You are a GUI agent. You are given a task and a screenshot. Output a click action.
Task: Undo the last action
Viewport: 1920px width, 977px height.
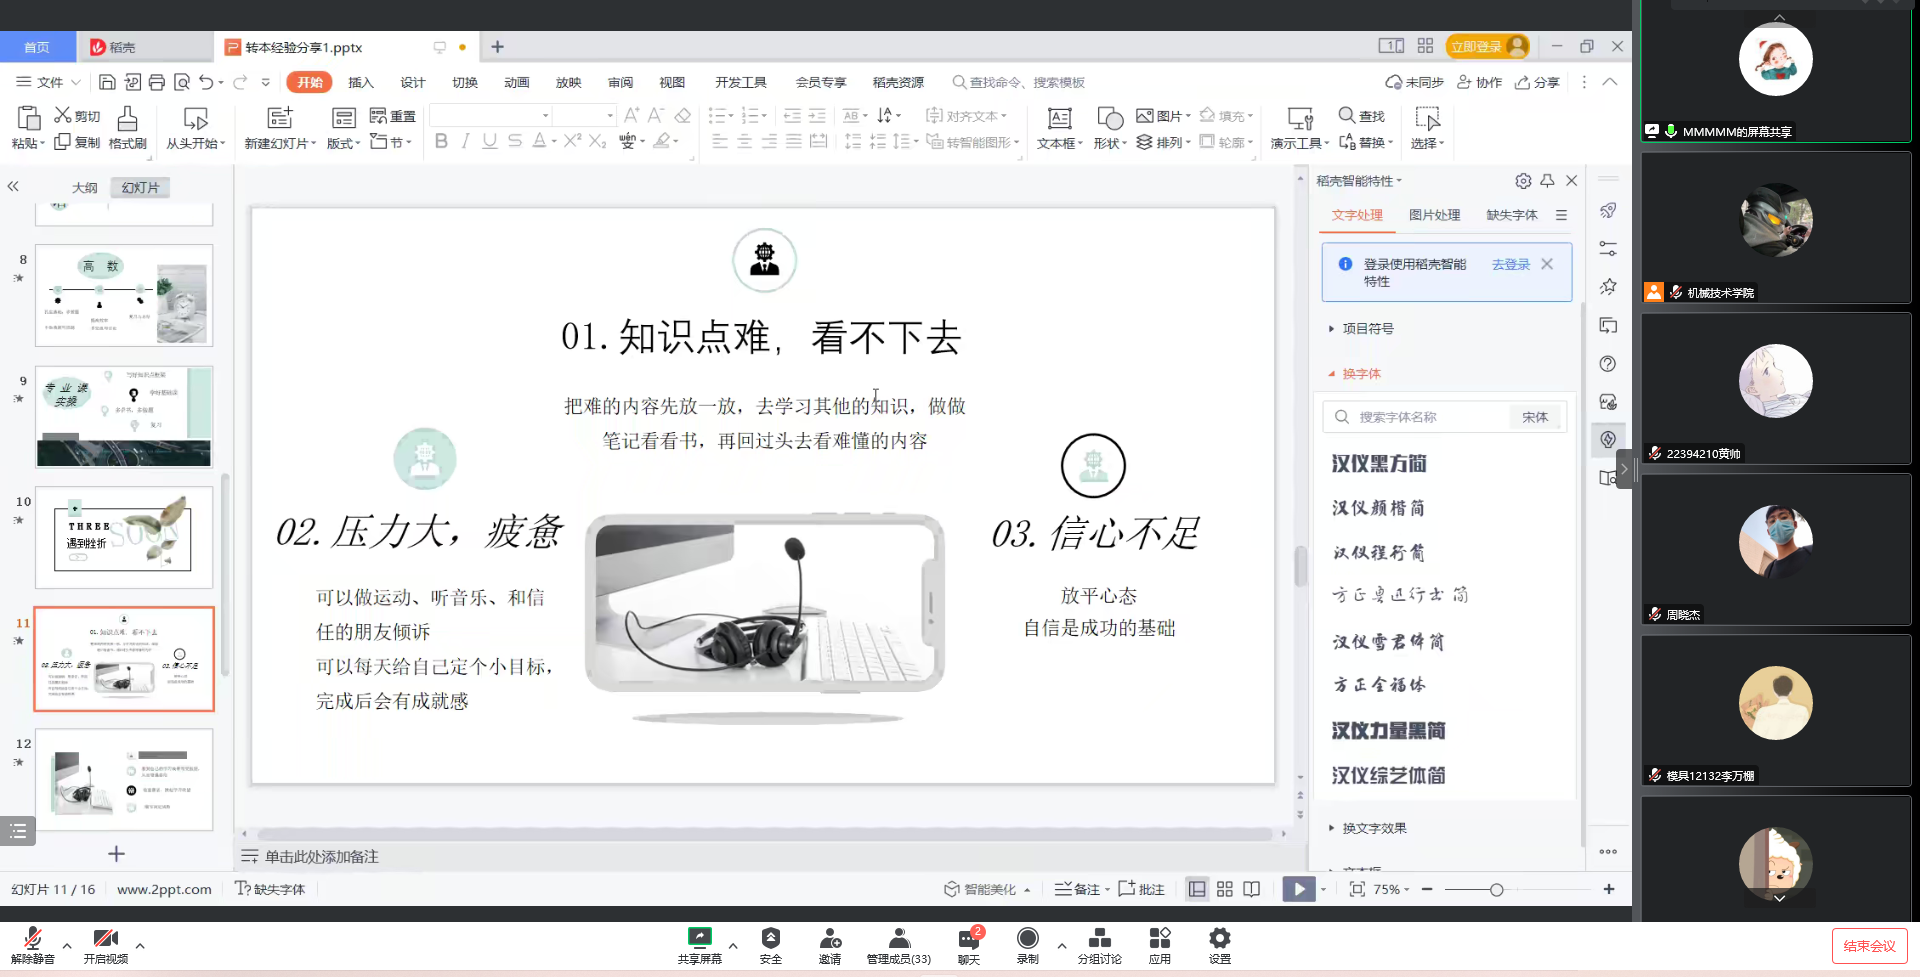point(206,82)
